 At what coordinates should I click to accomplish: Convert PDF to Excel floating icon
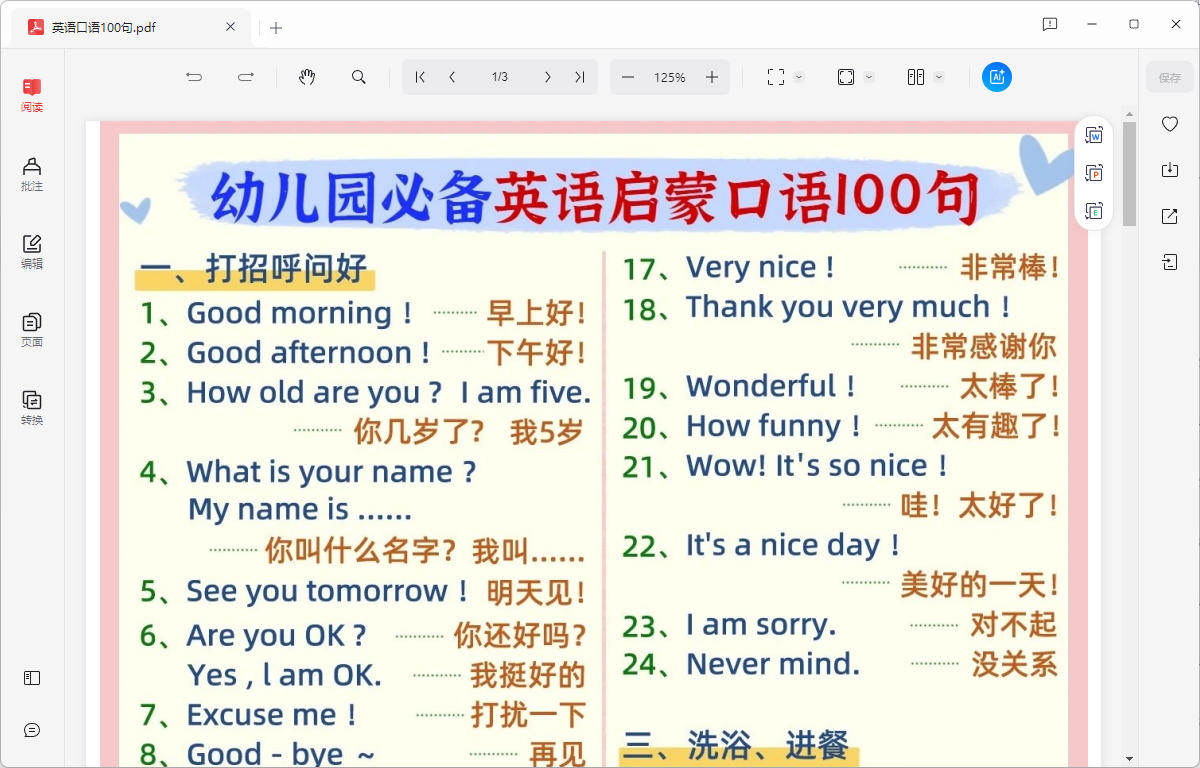[1094, 211]
